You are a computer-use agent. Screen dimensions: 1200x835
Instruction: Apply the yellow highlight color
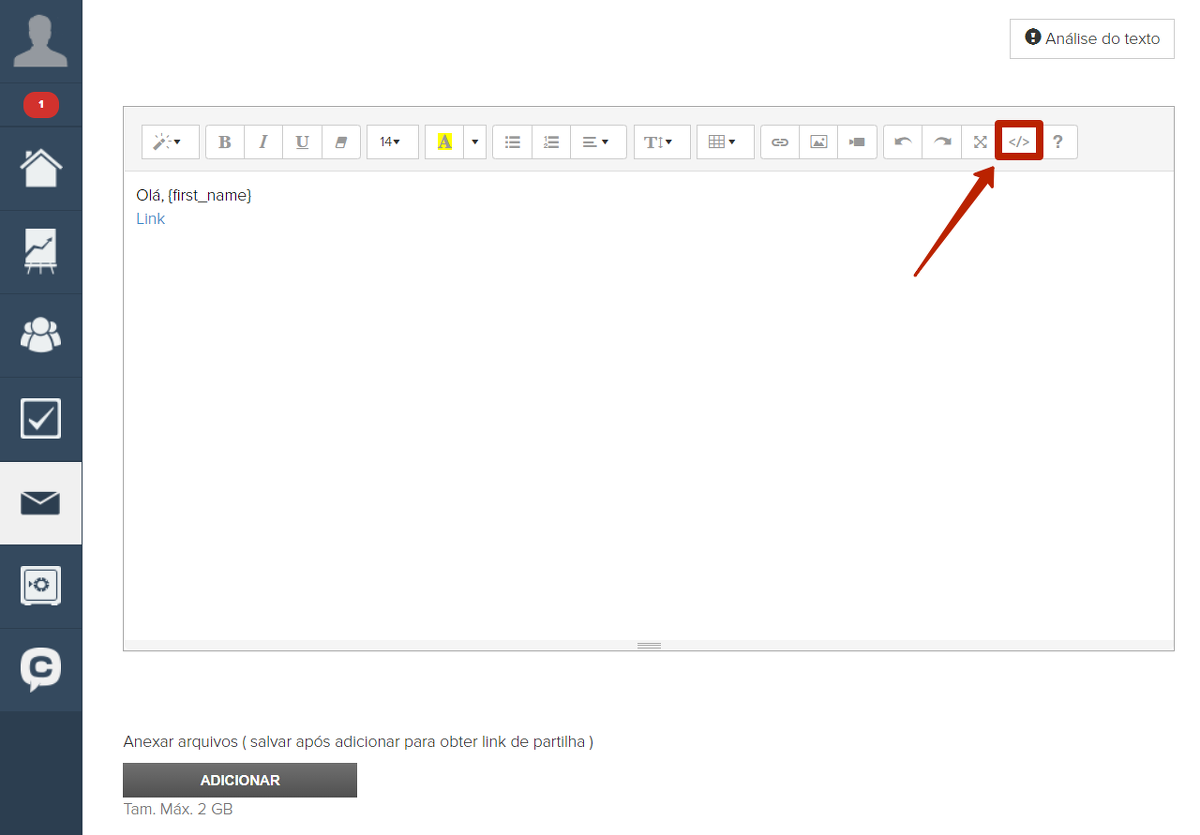(x=444, y=142)
